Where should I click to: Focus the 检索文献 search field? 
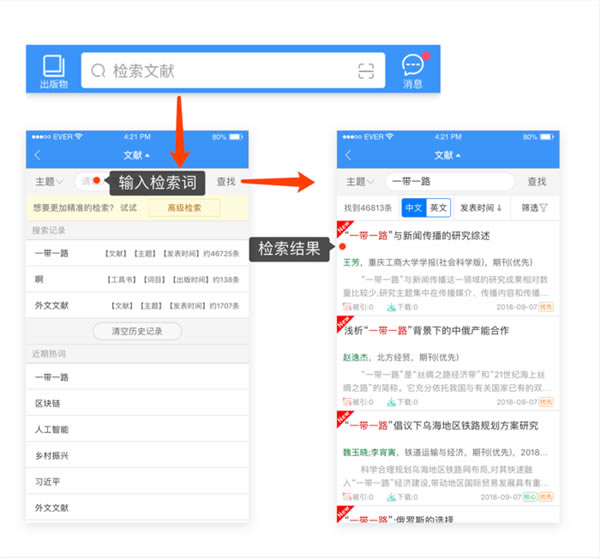(233, 71)
